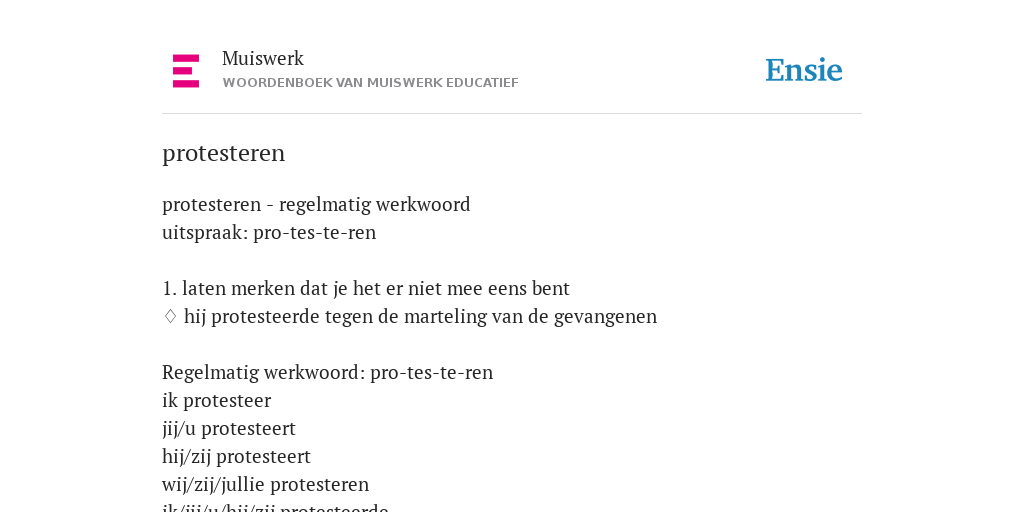The width and height of the screenshot is (1024, 512).
Task: Click the diamond bullet before the example sentence
Action: [170, 316]
